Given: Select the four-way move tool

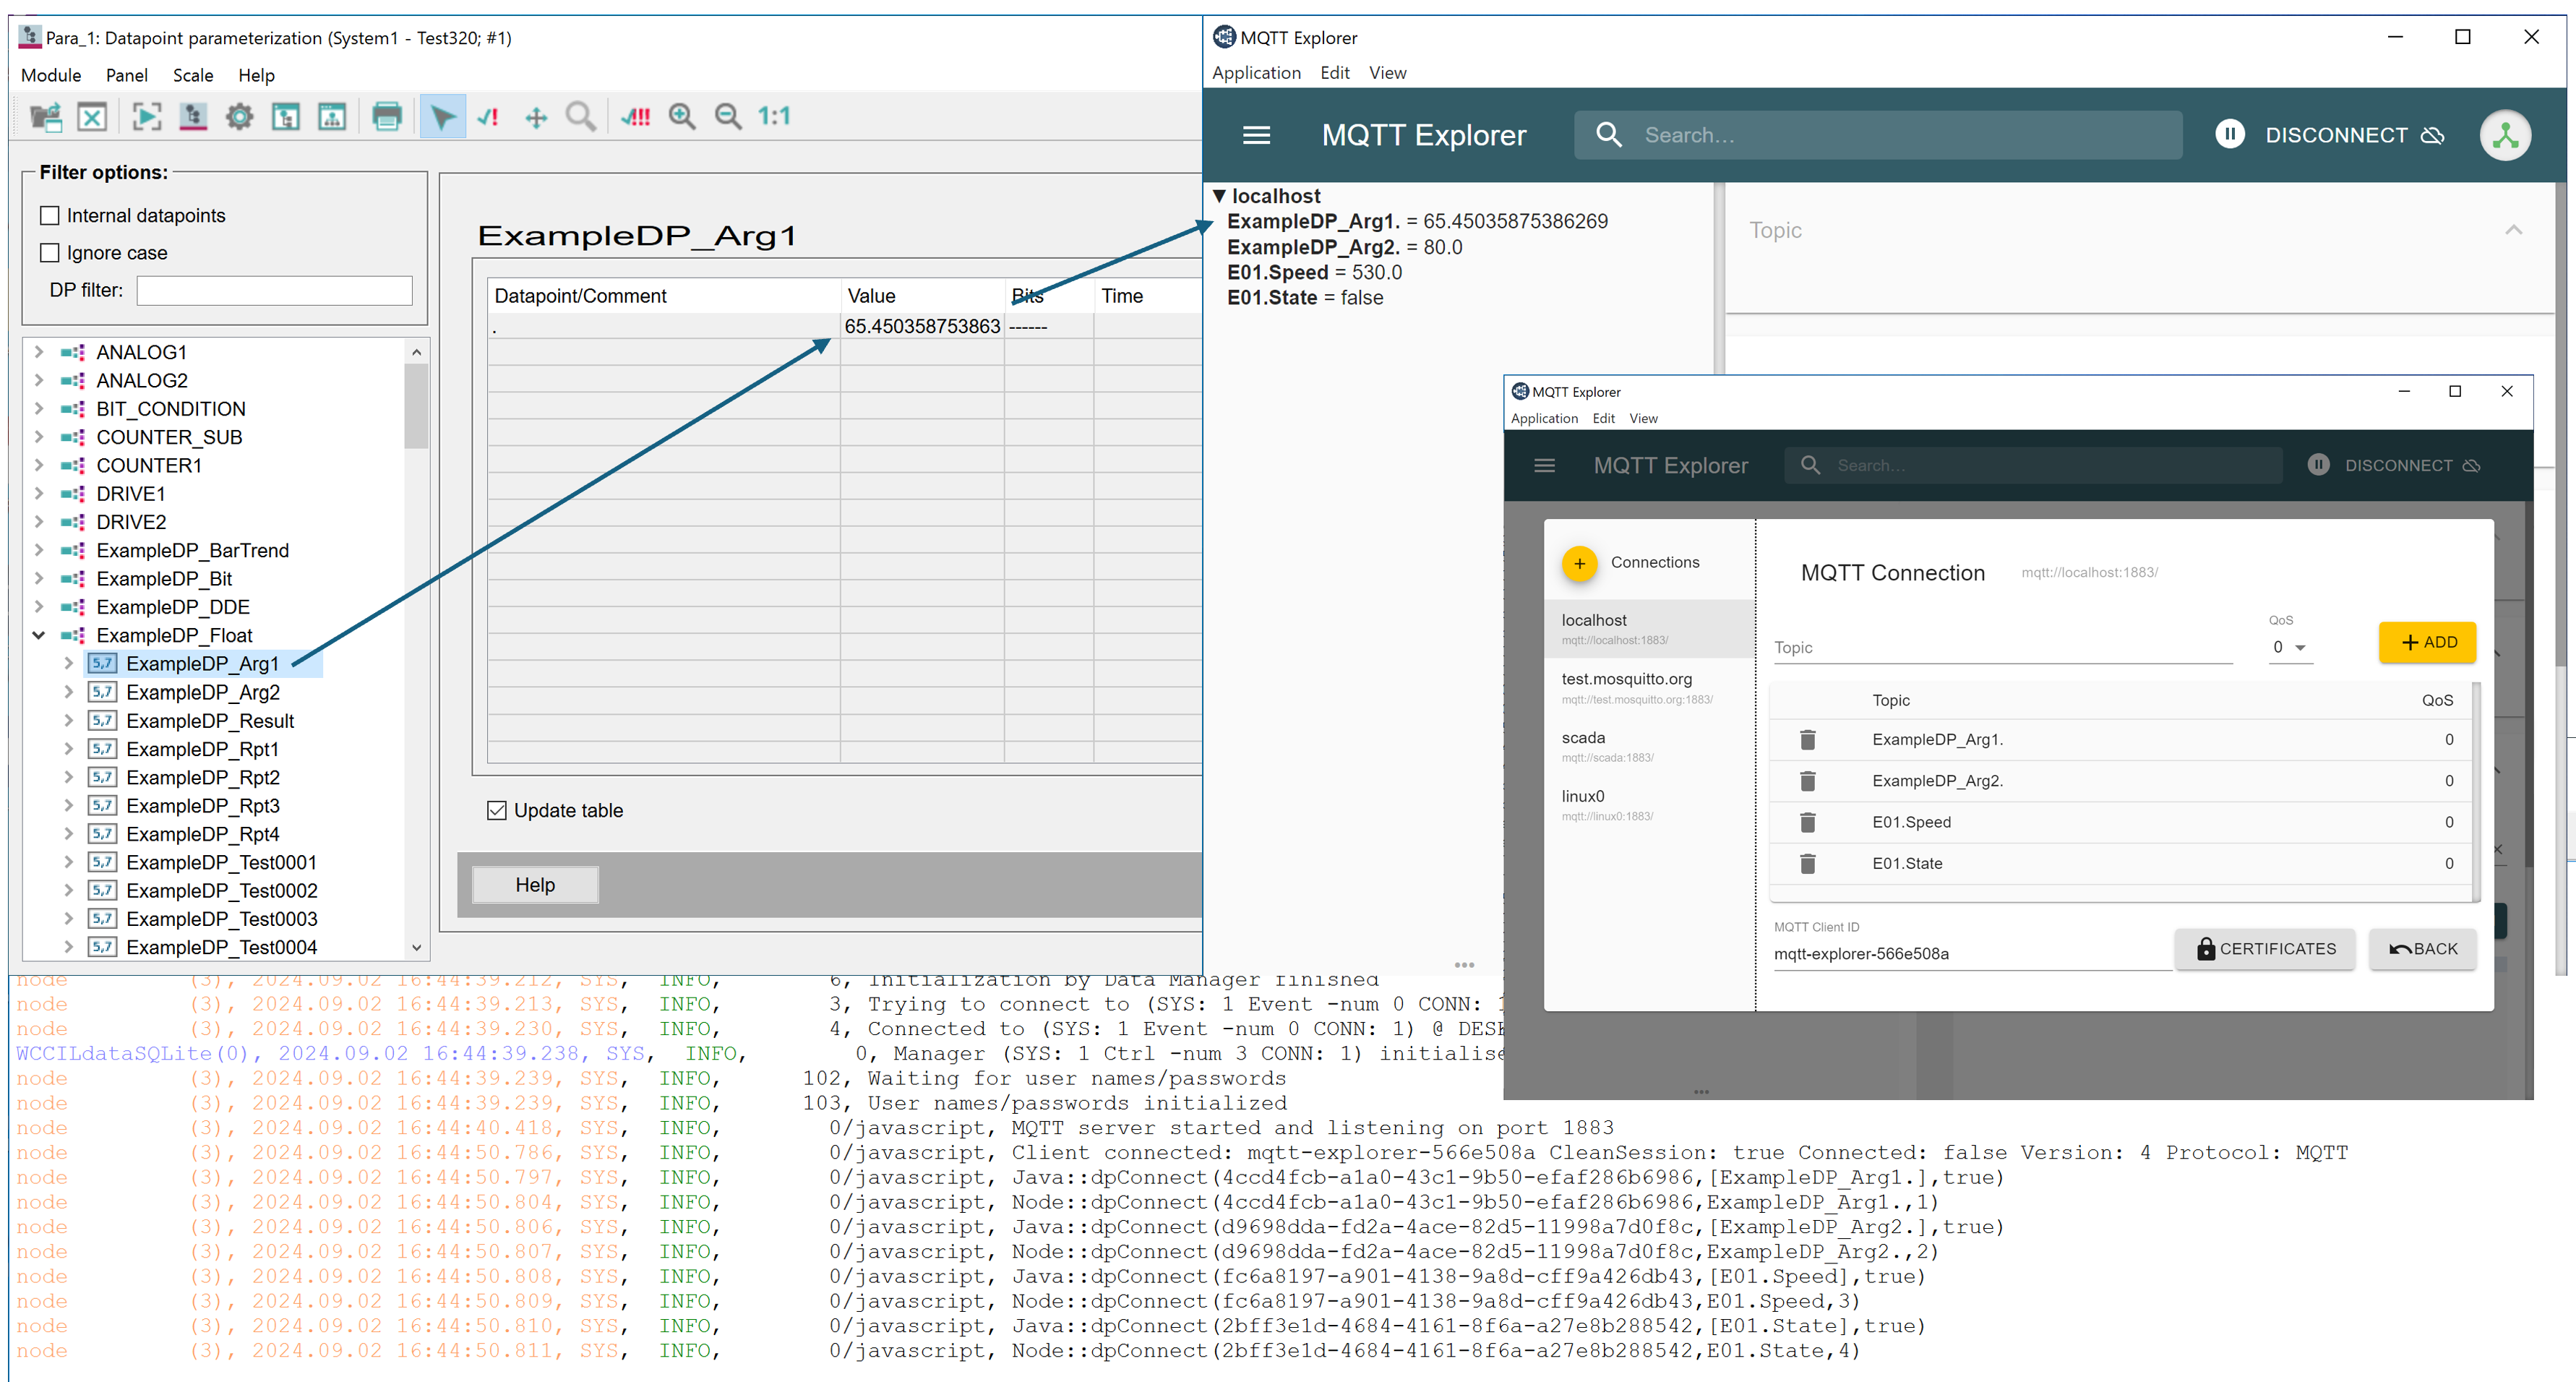Looking at the screenshot, I should 536,117.
